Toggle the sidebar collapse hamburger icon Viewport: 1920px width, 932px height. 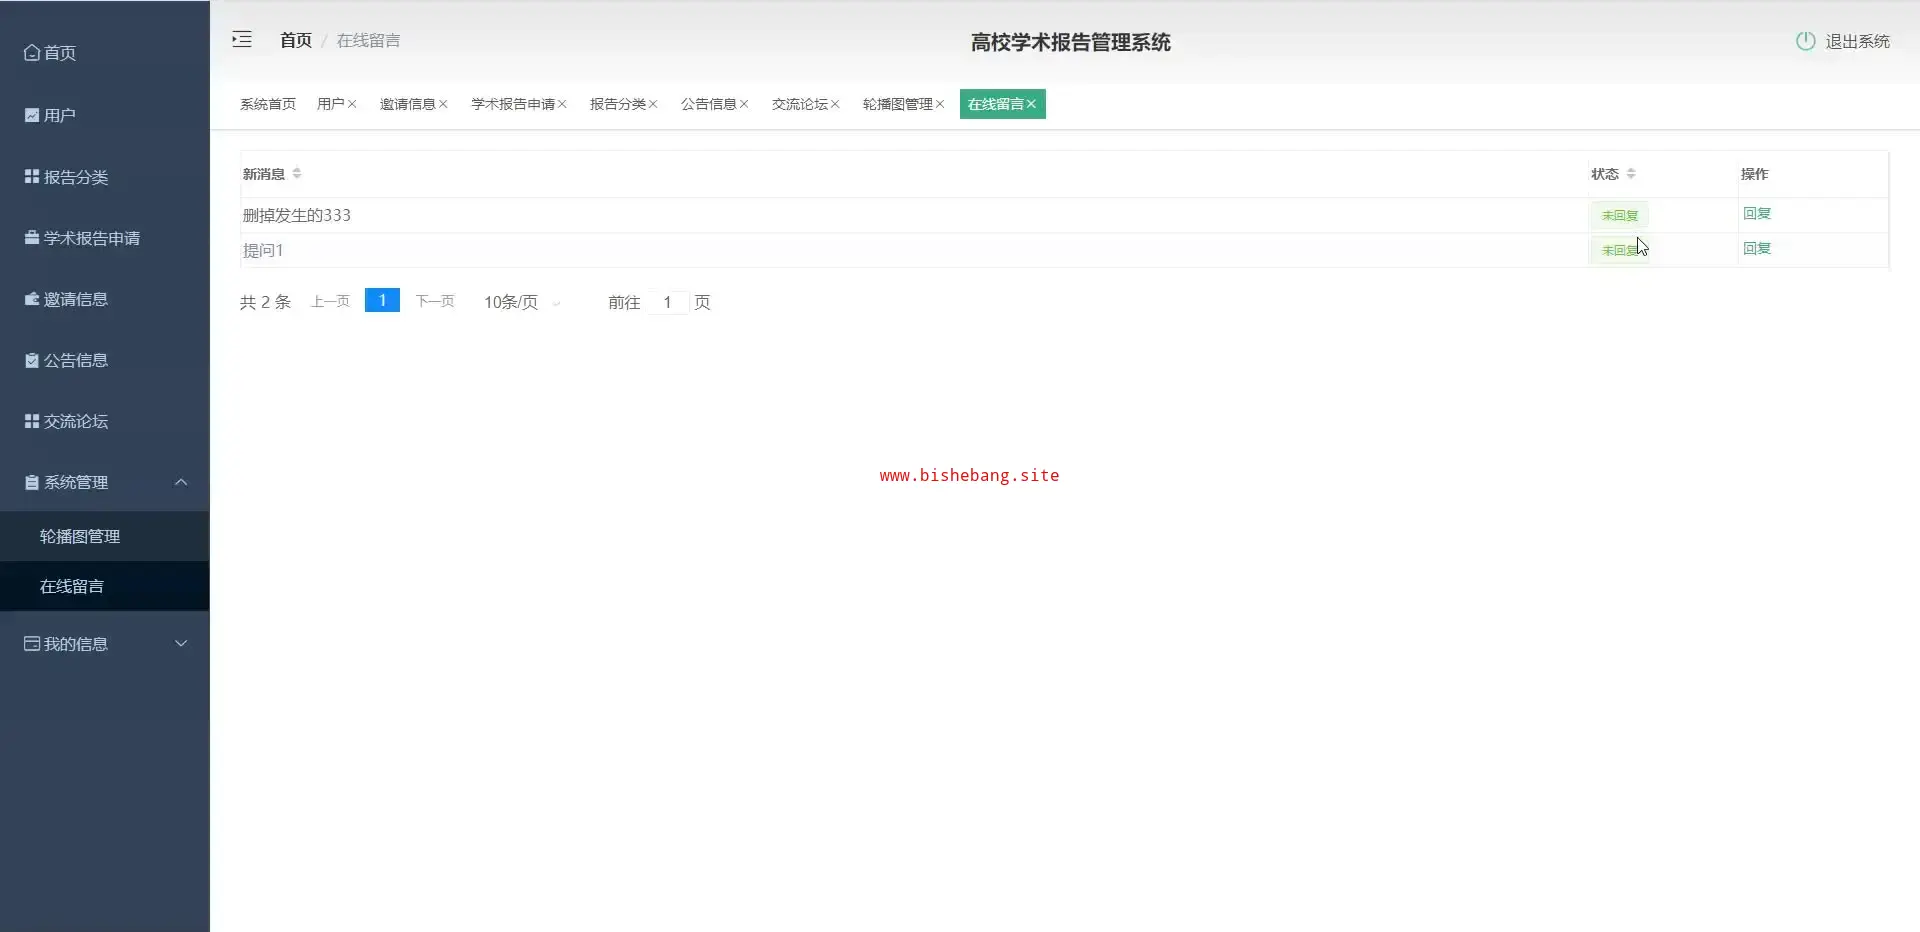242,40
